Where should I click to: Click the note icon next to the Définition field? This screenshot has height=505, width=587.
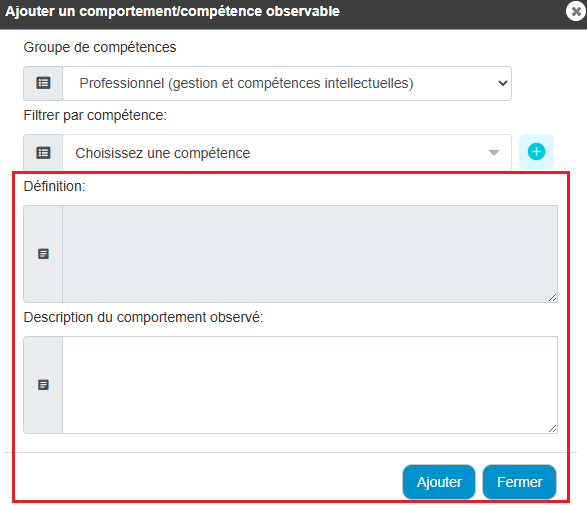pyautogui.click(x=43, y=254)
